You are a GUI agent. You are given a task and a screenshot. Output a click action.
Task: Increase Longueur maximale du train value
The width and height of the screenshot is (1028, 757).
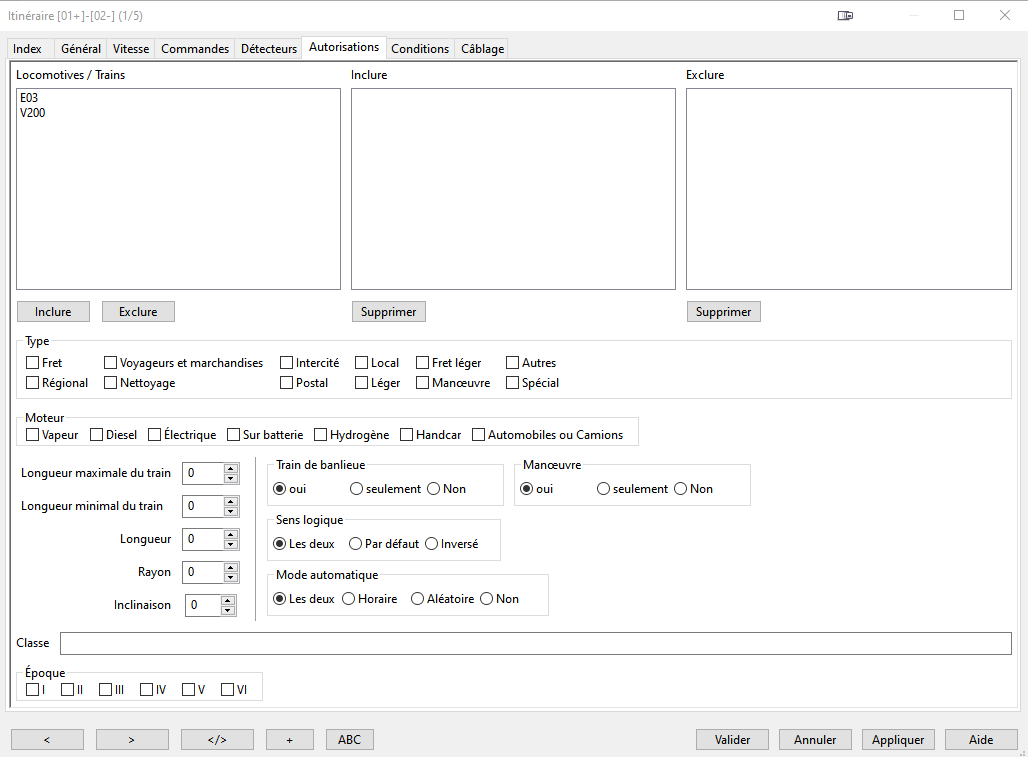(x=231, y=468)
